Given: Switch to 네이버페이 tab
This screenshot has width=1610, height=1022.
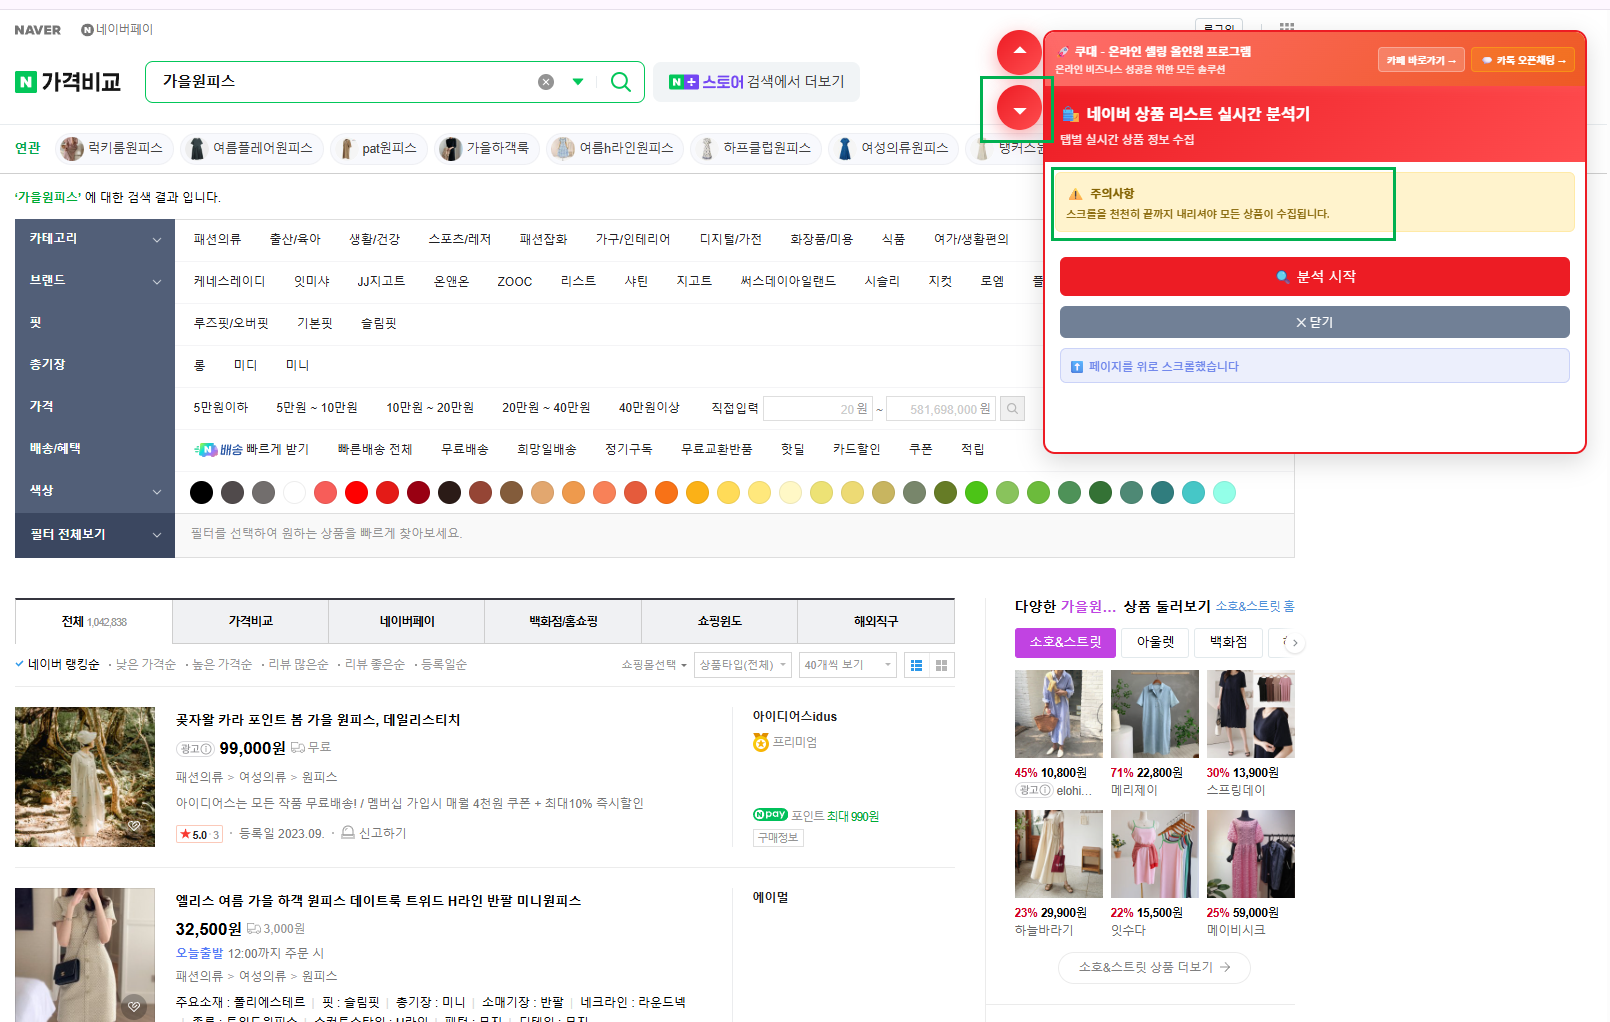Looking at the screenshot, I should (x=407, y=621).
